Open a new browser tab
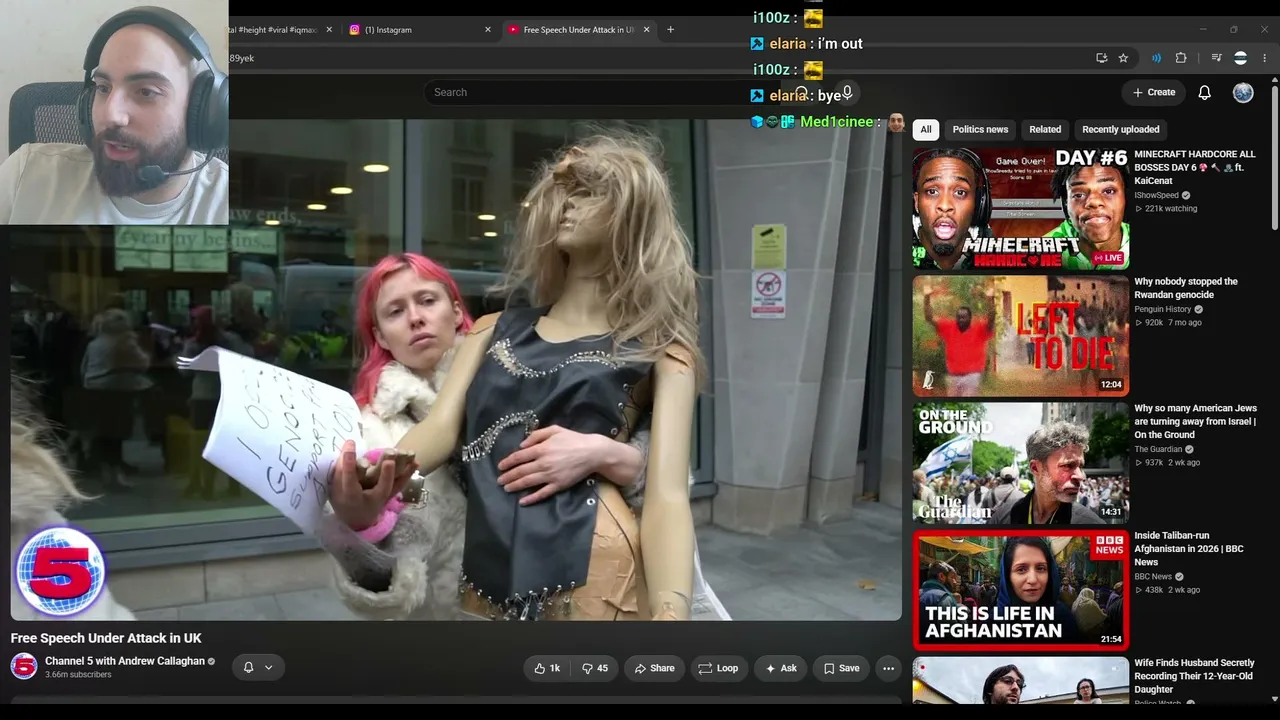Viewport: 1280px width, 720px height. (x=670, y=30)
